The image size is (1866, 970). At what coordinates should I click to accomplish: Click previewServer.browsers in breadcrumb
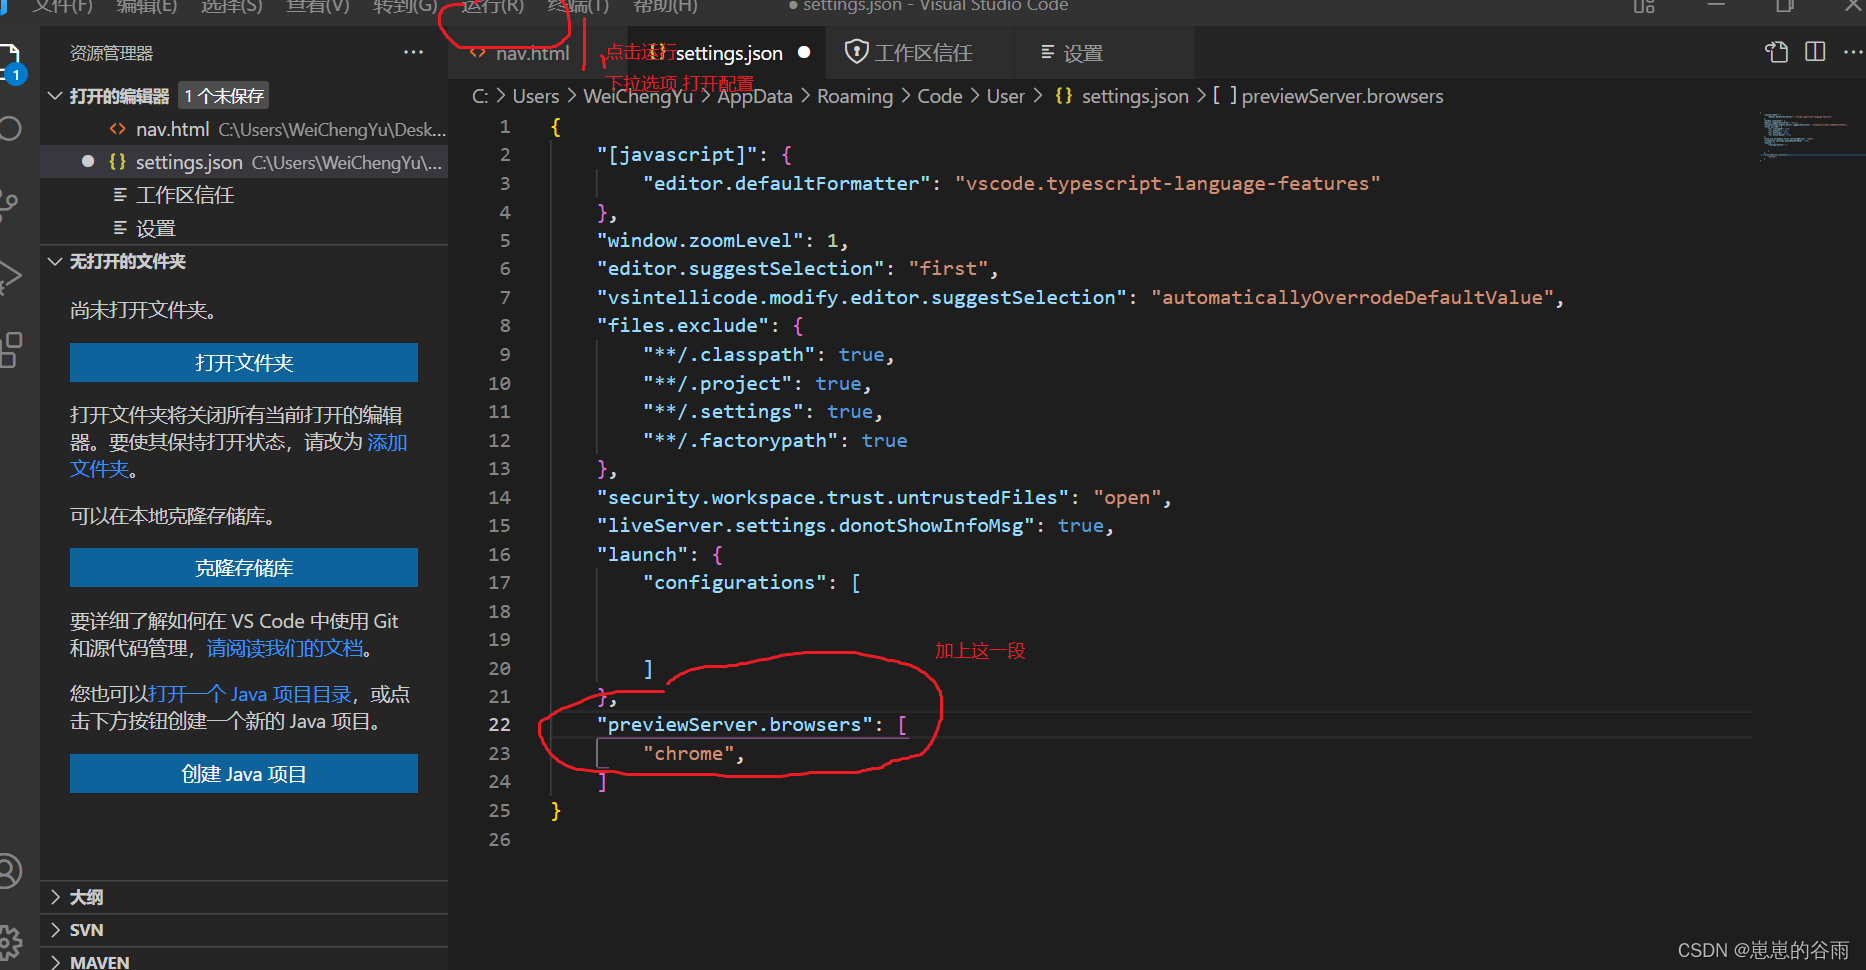tap(1342, 96)
